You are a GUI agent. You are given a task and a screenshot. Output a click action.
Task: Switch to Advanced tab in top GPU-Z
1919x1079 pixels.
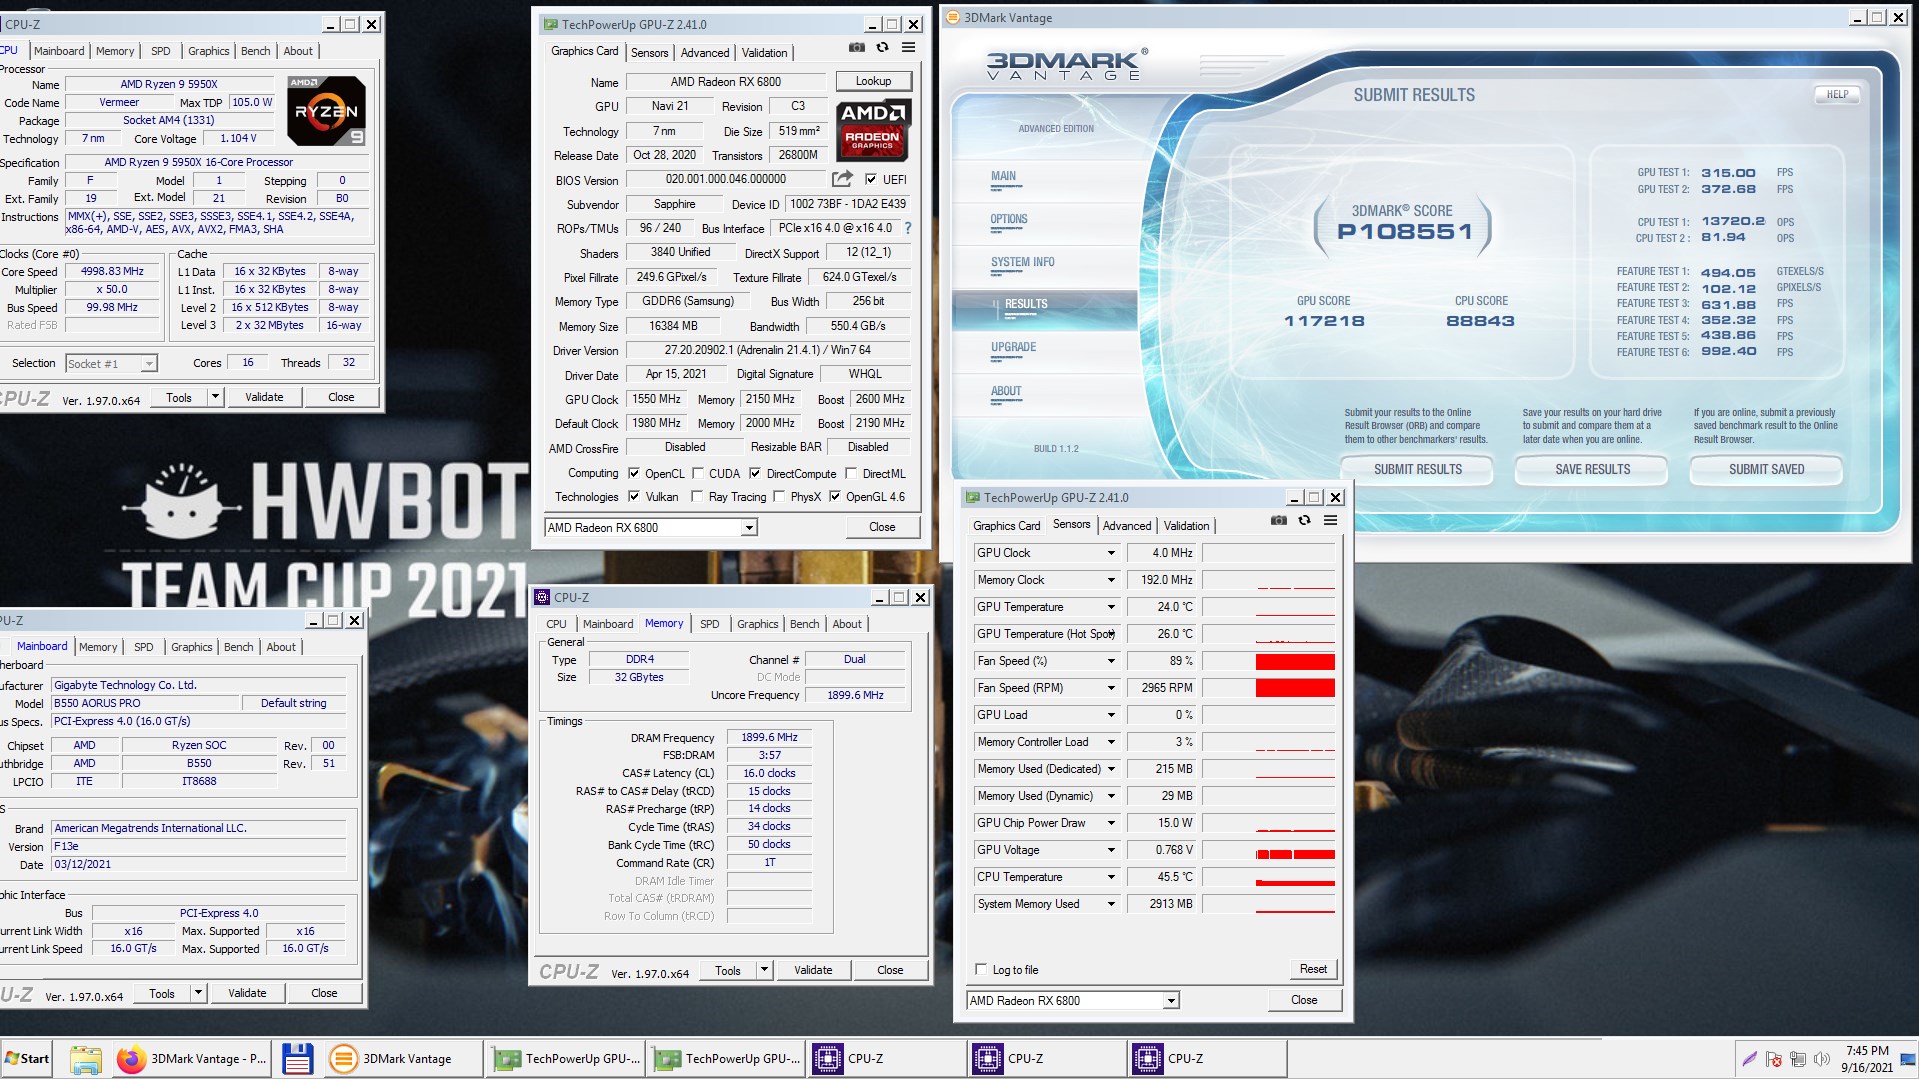[x=705, y=52]
